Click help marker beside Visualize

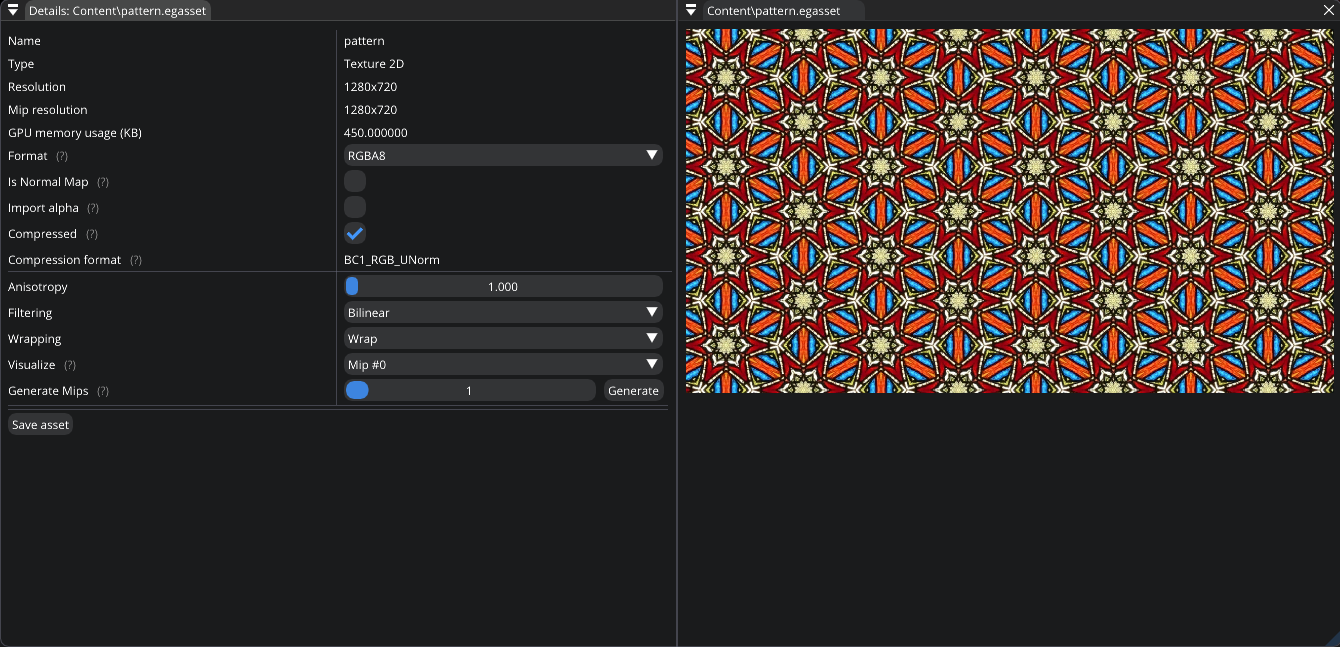(x=70, y=365)
